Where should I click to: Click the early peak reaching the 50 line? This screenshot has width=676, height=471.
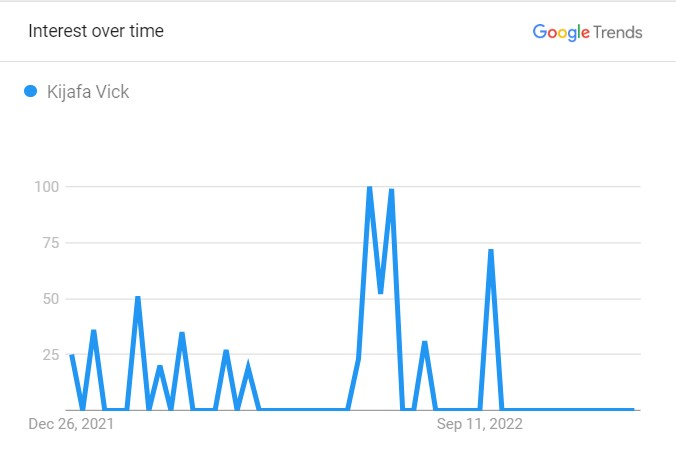click(138, 298)
